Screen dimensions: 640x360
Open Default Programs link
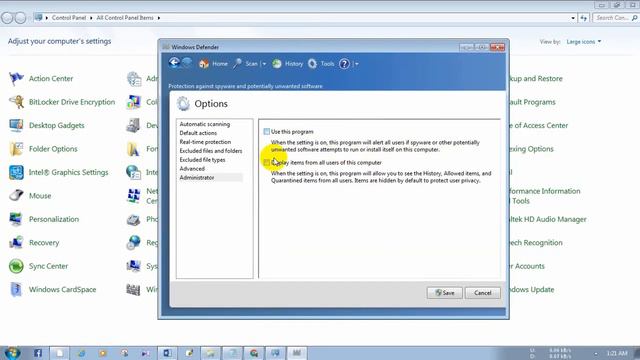click(533, 102)
